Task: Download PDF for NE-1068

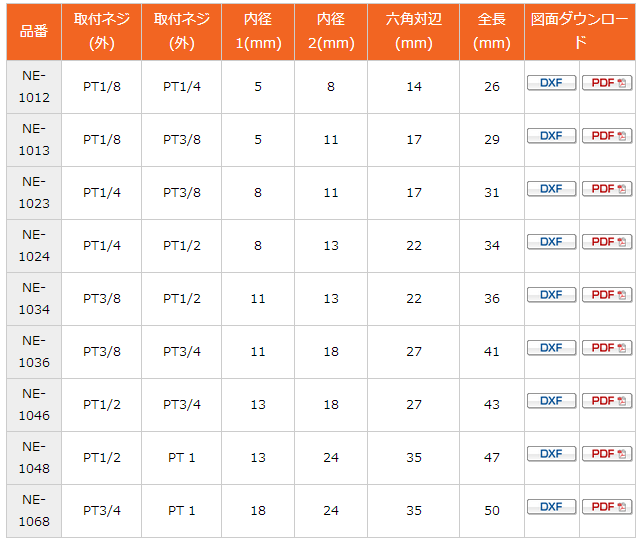Action: 607,507
